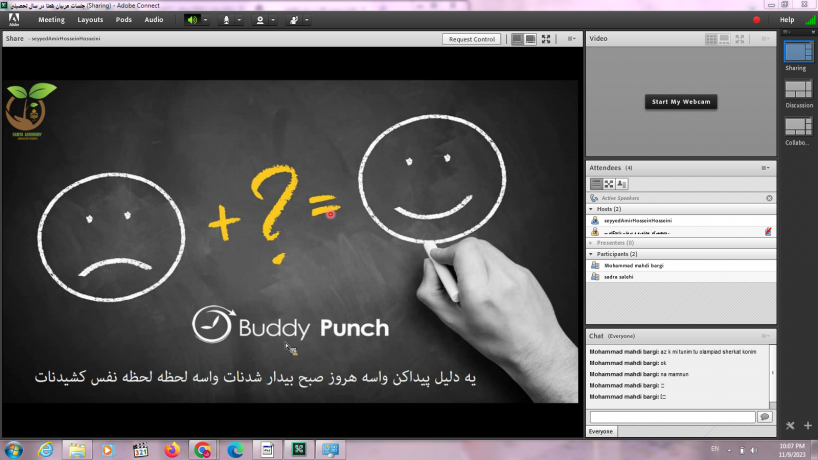
Task: Open the Pods menu
Action: click(x=124, y=20)
